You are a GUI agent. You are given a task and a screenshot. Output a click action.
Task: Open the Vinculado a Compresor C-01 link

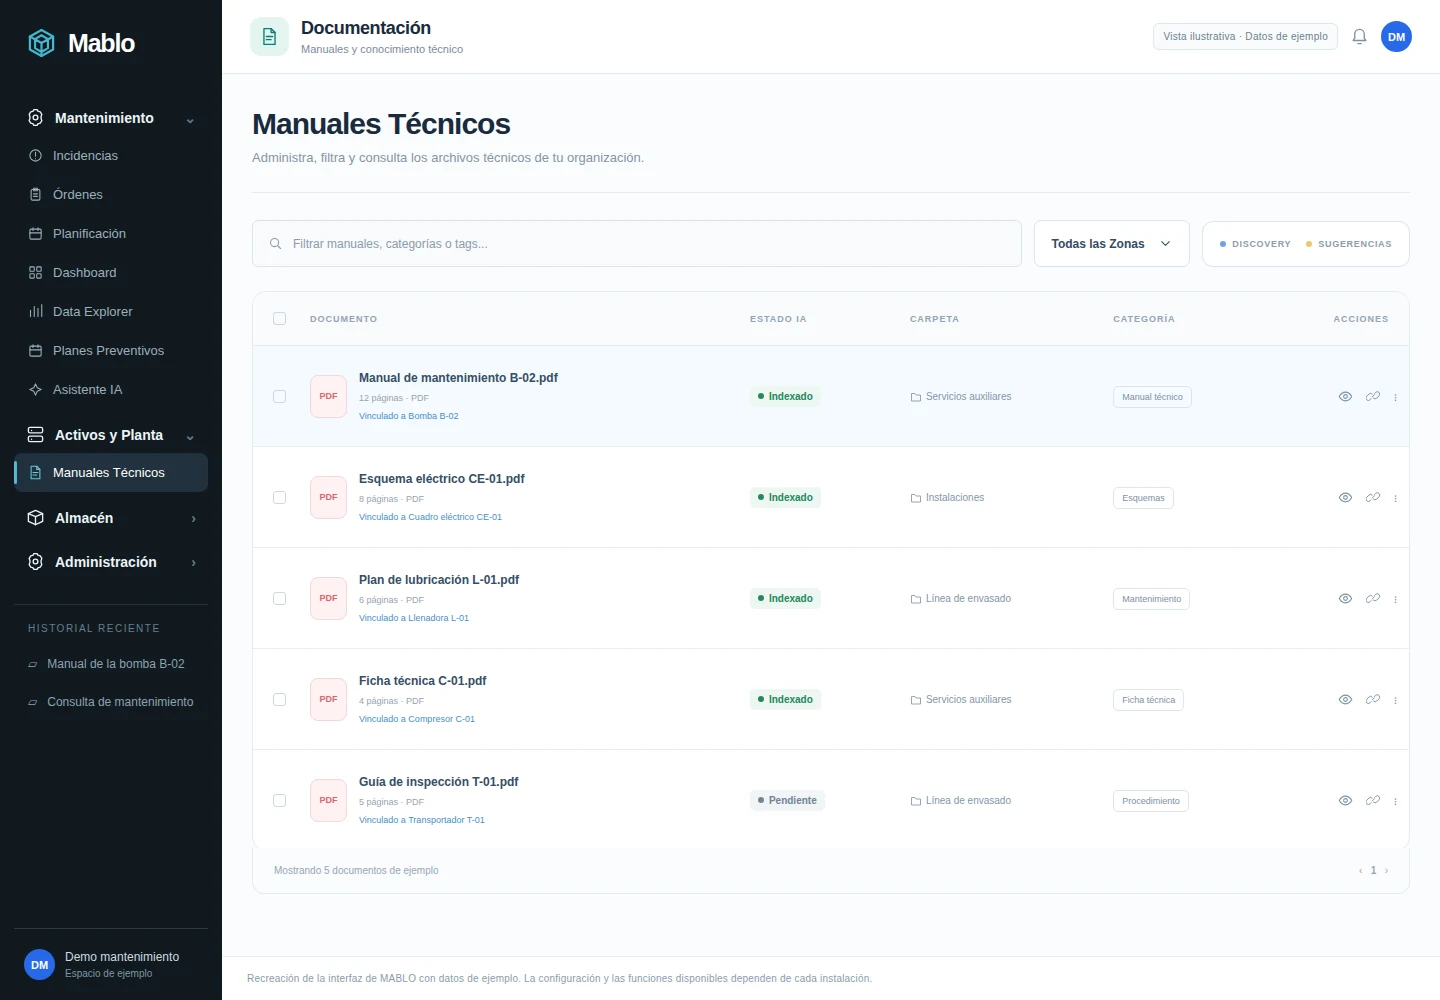(x=417, y=719)
